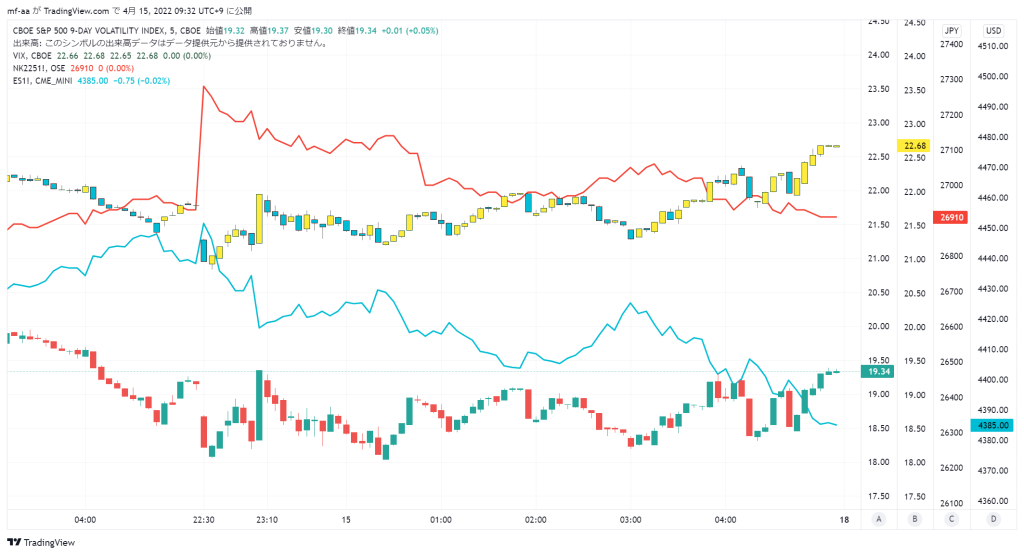
Task: Open the USD currency selector
Action: point(993,31)
